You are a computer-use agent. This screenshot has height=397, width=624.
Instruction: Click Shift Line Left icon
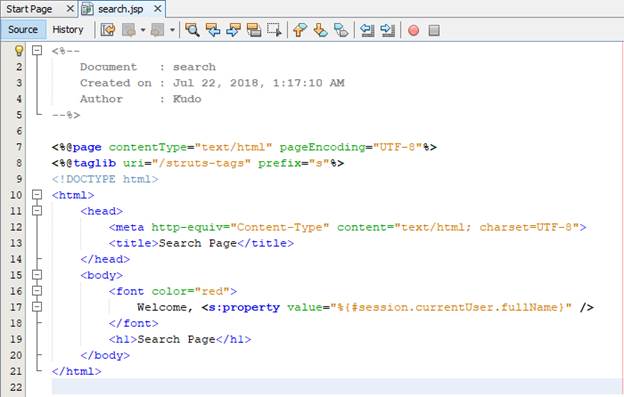(x=367, y=30)
